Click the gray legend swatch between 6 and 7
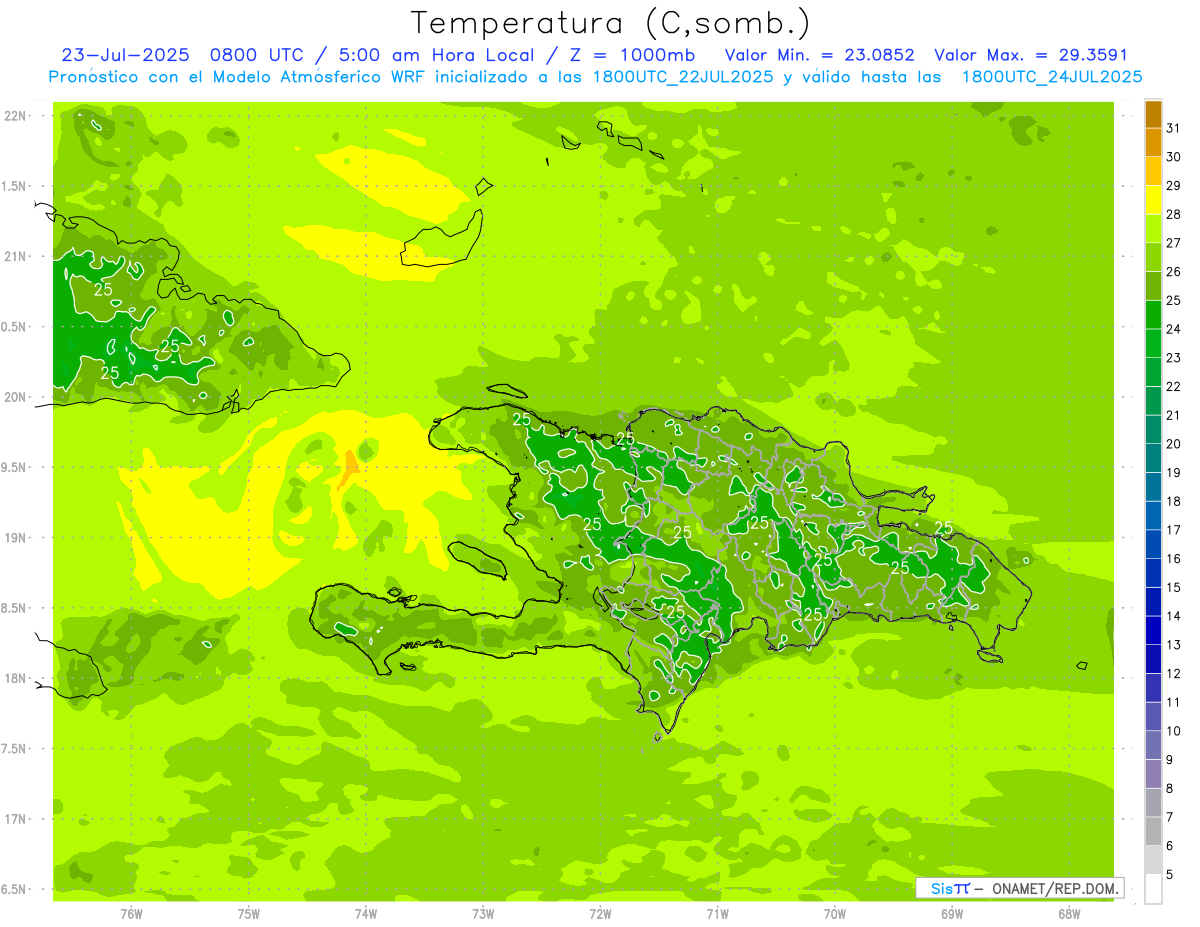 1153,832
